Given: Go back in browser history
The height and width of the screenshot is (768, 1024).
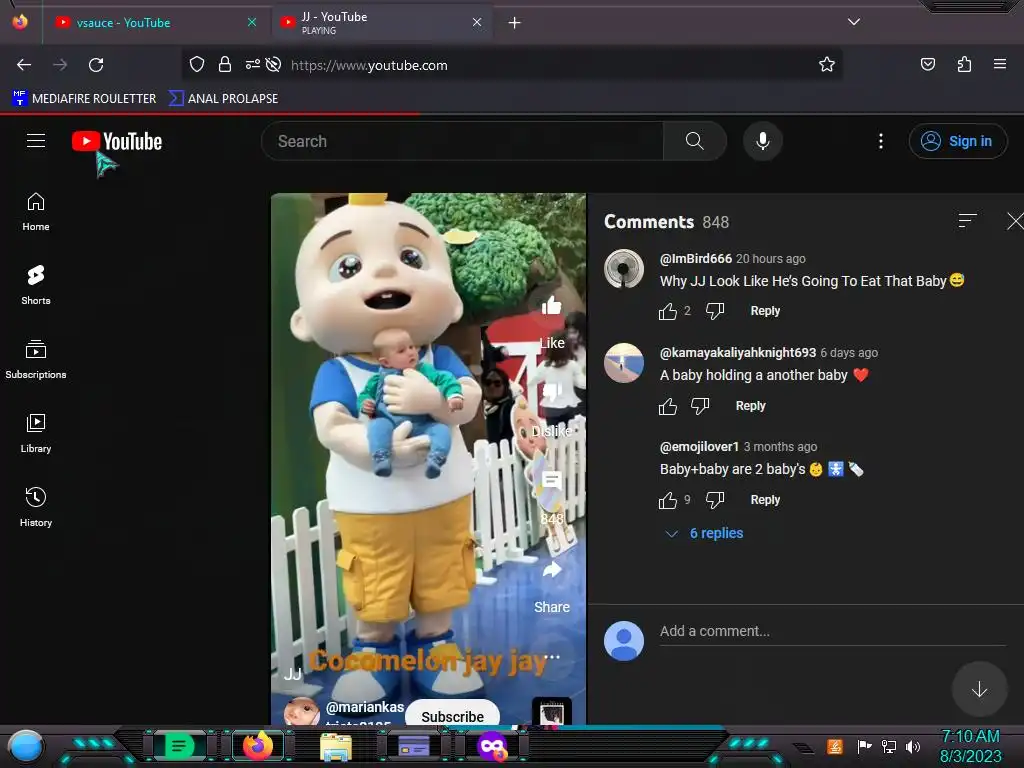Looking at the screenshot, I should tap(24, 65).
